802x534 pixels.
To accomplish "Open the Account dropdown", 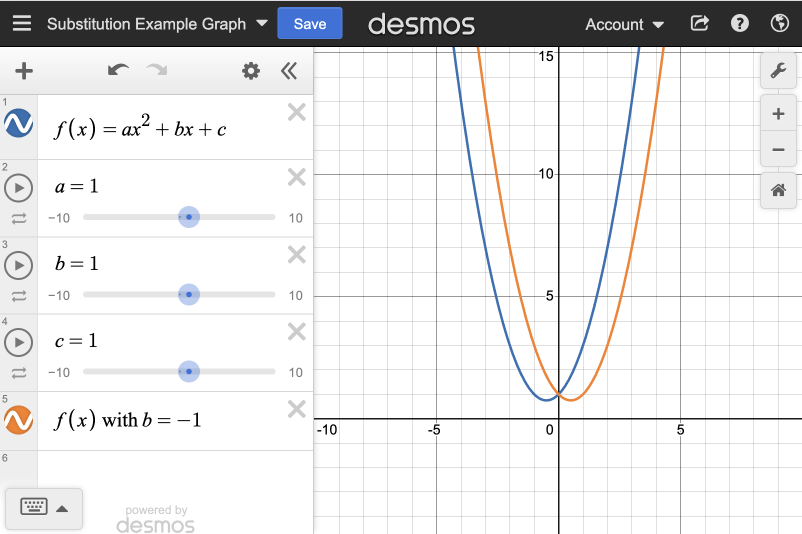I will click(x=625, y=24).
